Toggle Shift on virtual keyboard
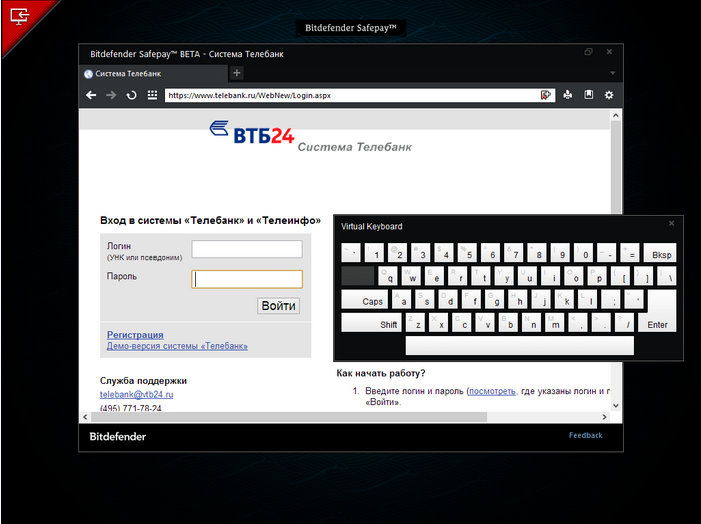701x524 pixels. [x=371, y=322]
